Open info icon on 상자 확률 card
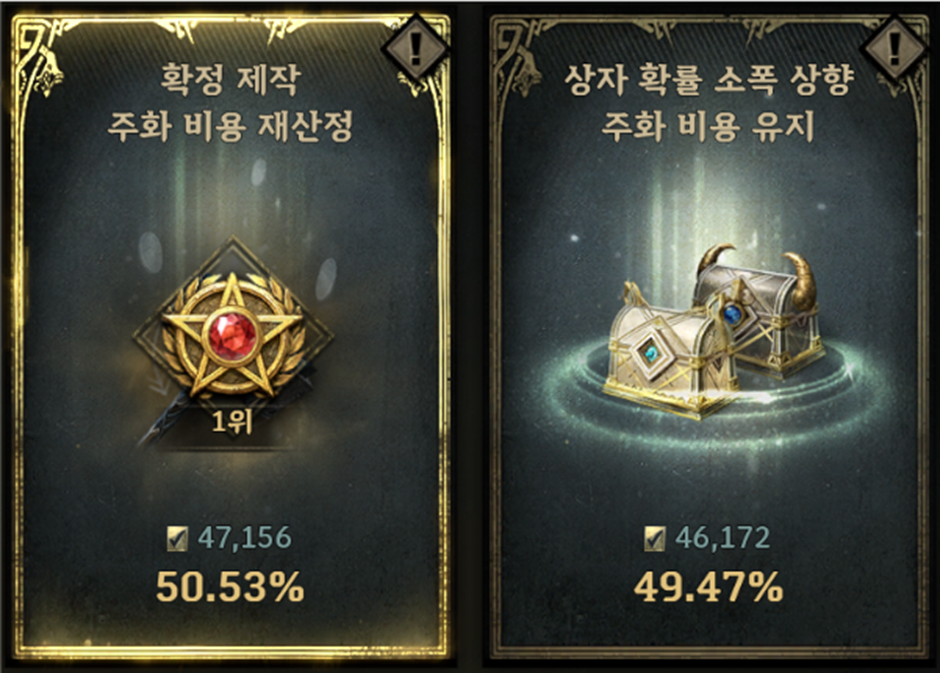 click(894, 47)
